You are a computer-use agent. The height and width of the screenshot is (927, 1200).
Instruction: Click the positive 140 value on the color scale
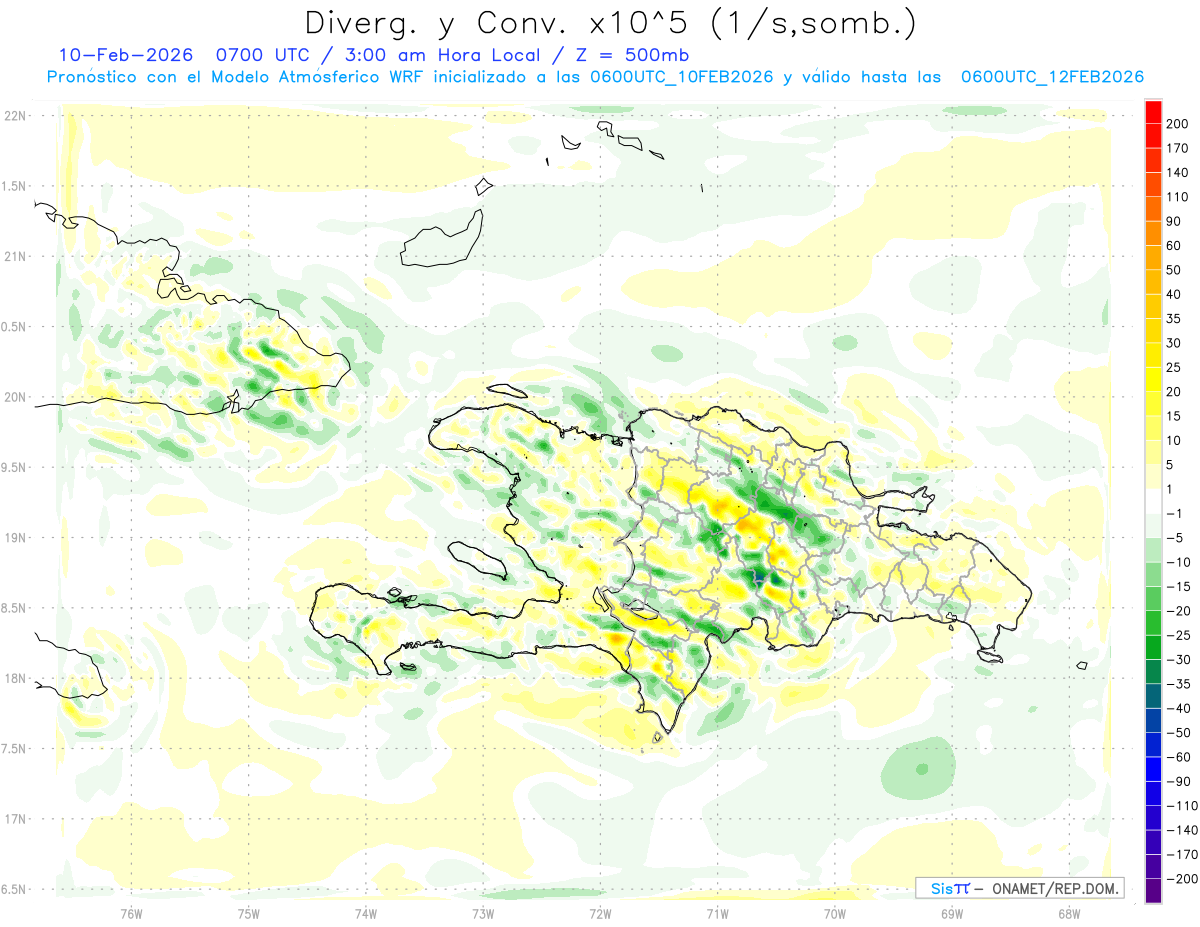tap(1179, 173)
